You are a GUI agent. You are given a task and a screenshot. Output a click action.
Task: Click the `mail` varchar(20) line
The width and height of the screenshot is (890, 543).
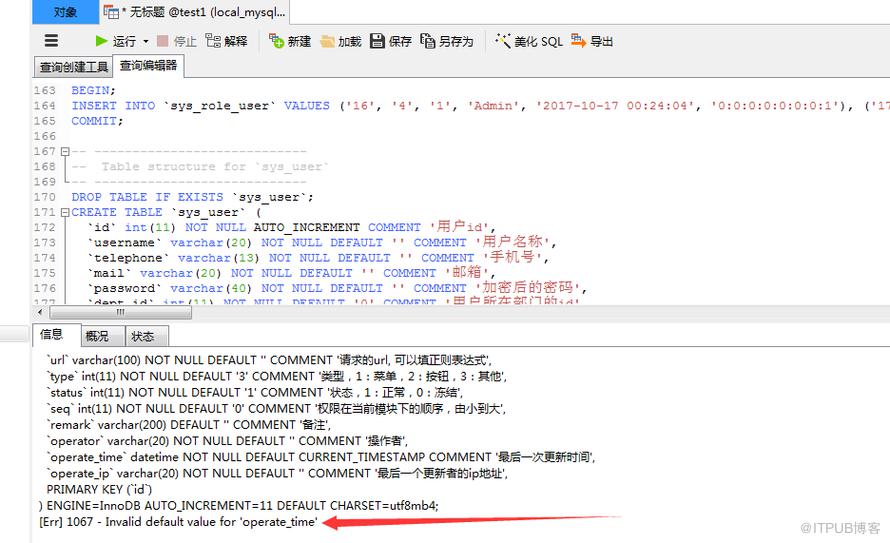pyautogui.click(x=291, y=273)
